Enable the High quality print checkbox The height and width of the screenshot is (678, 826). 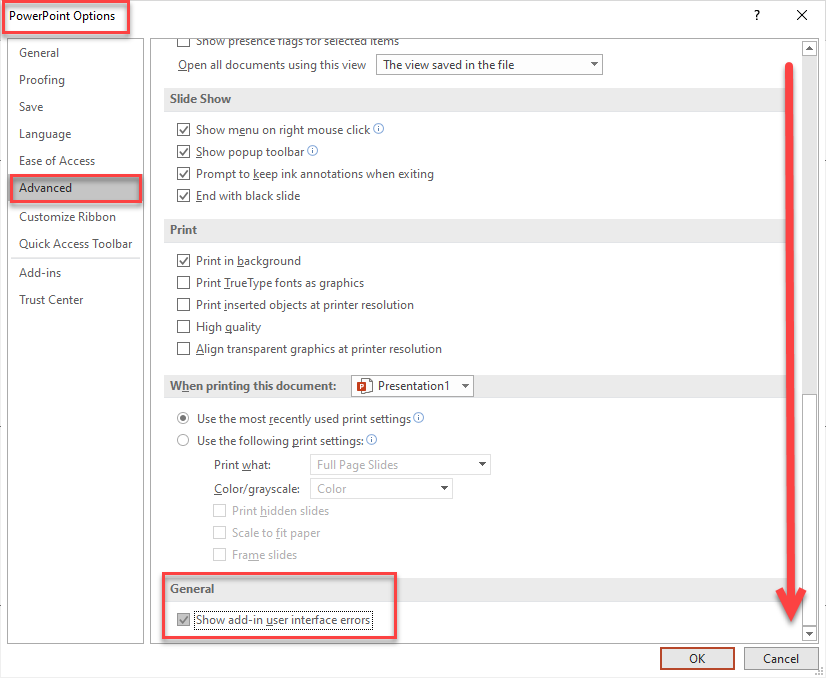(183, 327)
